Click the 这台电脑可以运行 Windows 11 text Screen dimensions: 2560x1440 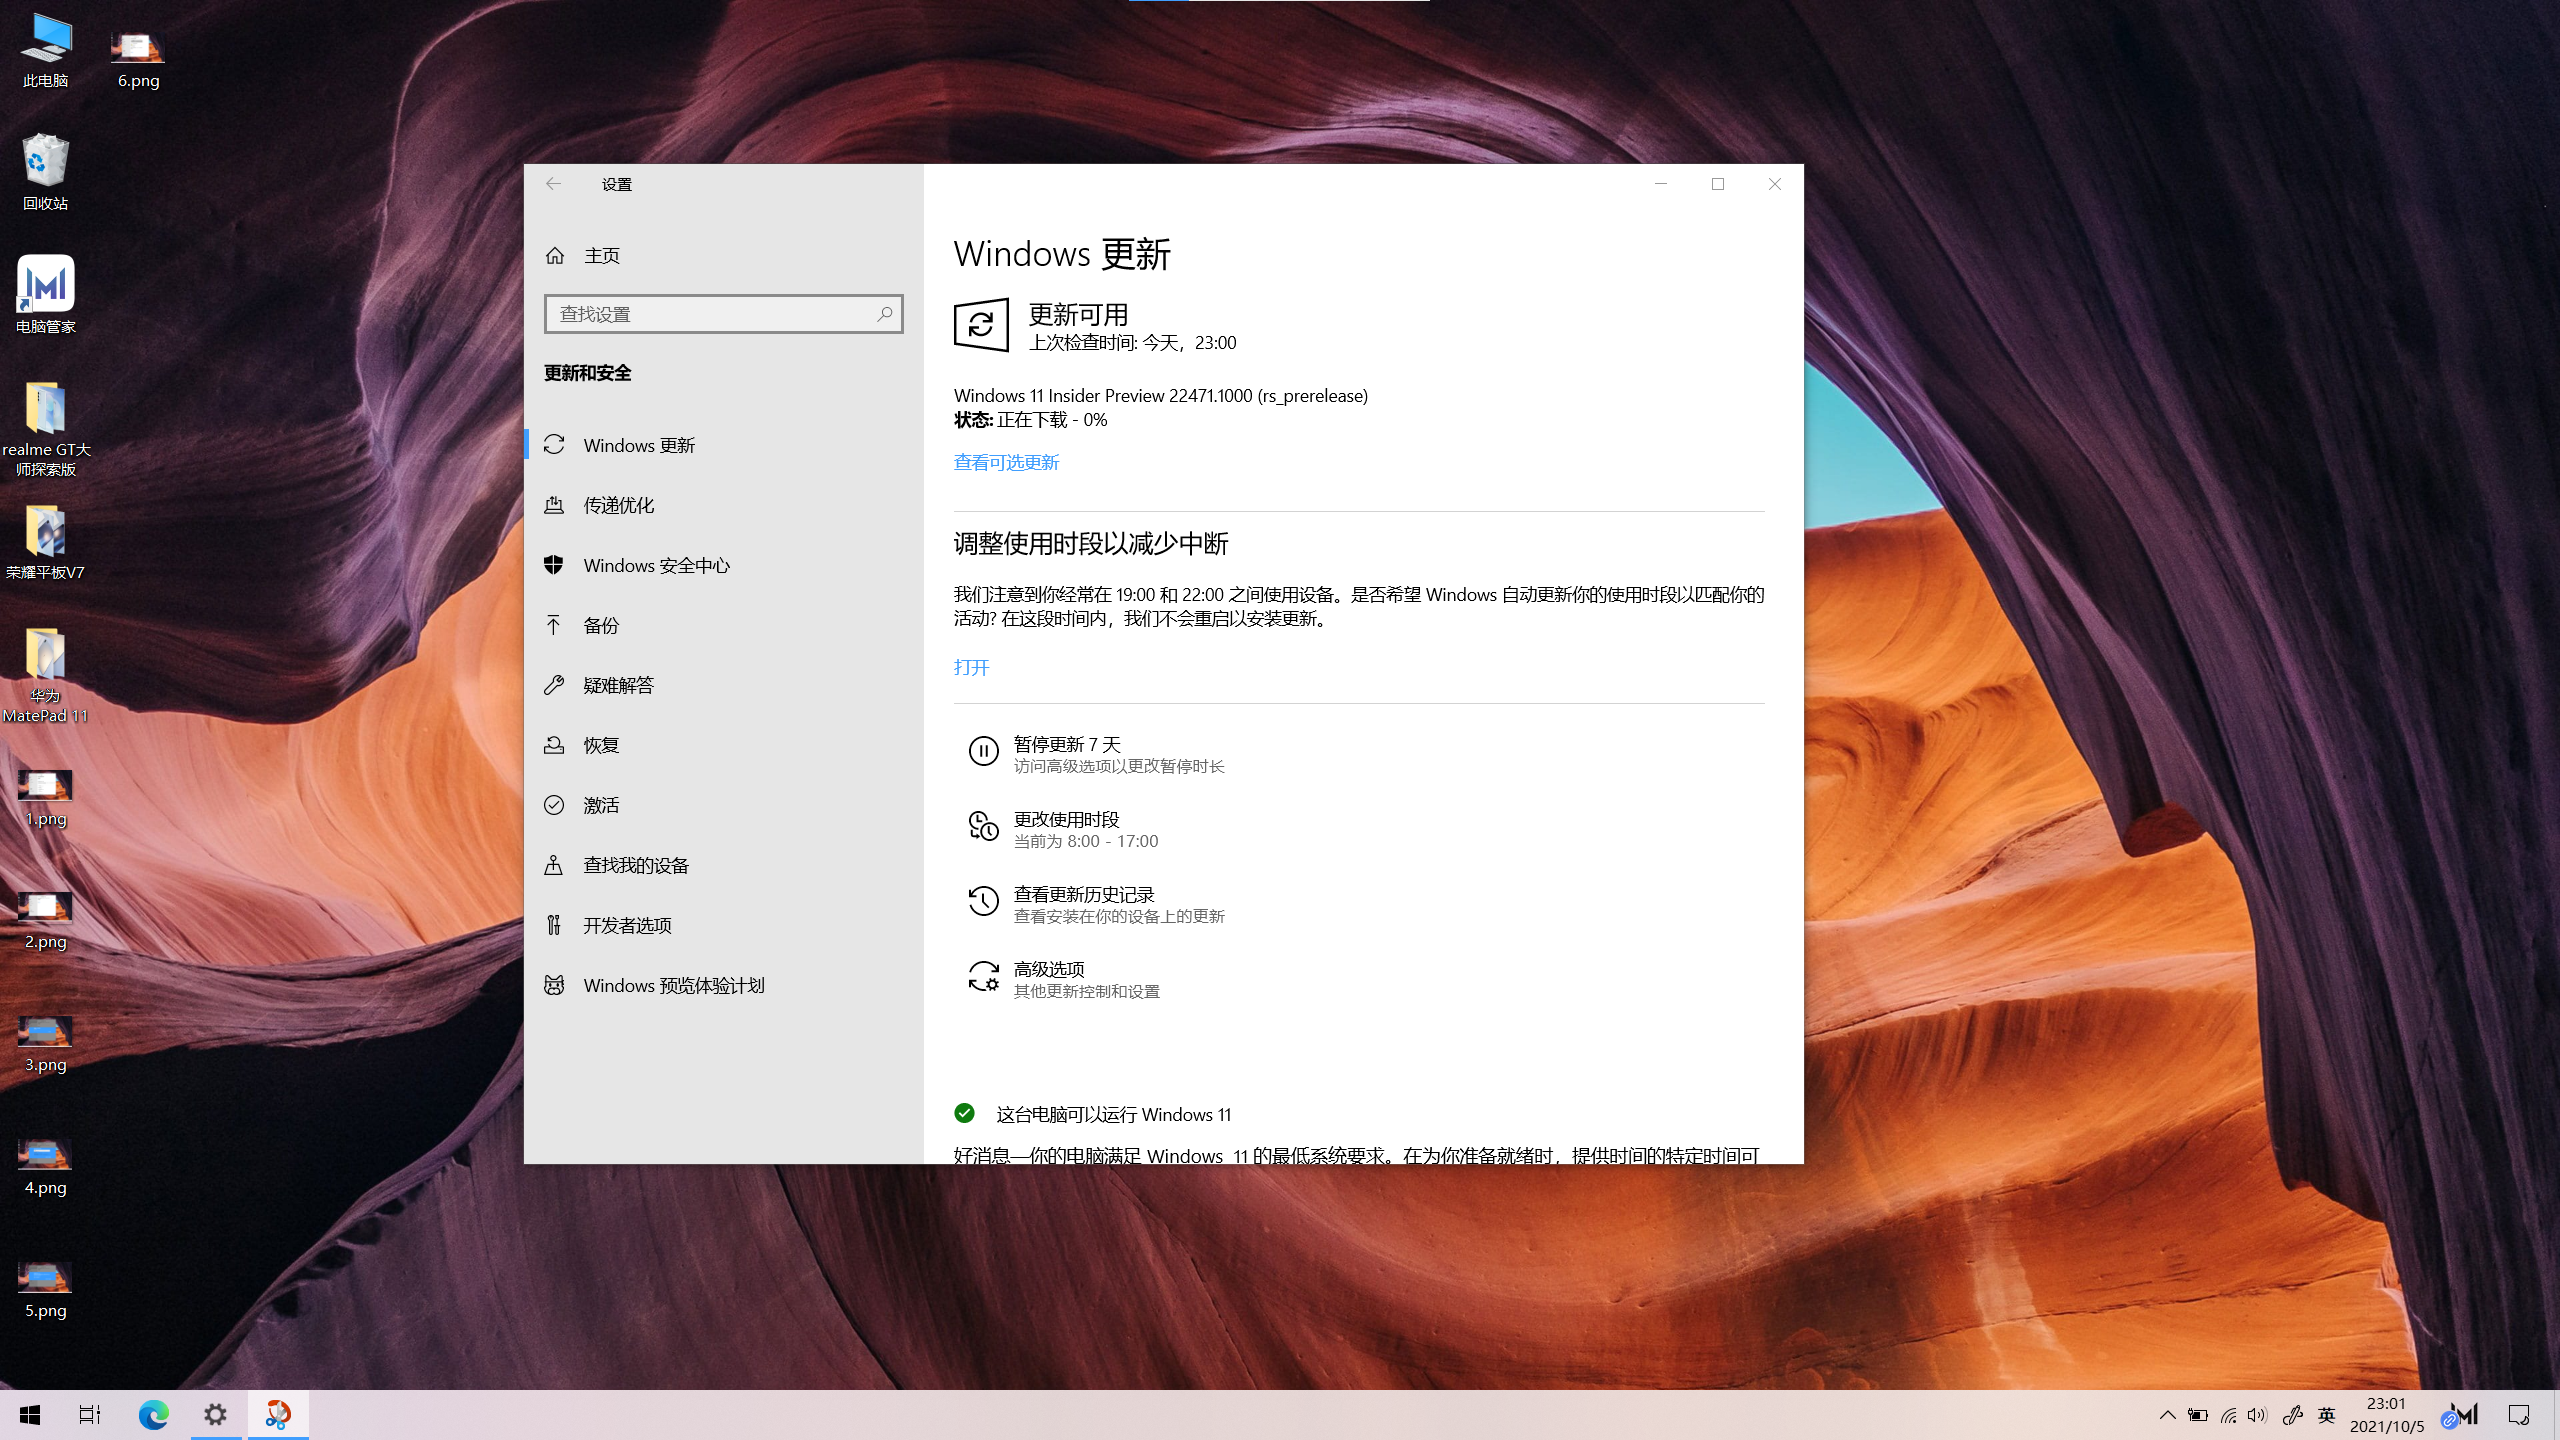coord(1113,1114)
